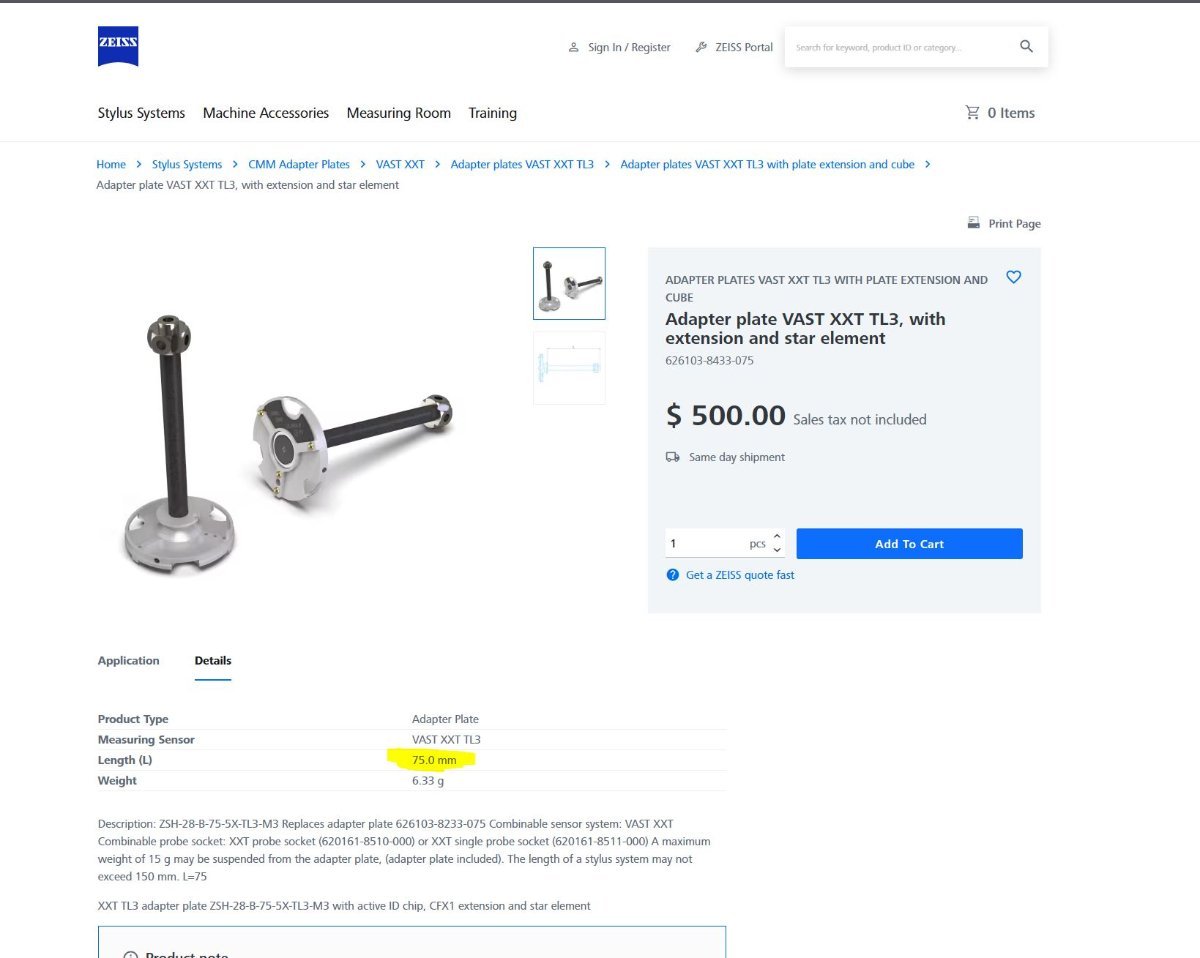1200x958 pixels.
Task: Select the Details tab
Action: [x=213, y=661]
